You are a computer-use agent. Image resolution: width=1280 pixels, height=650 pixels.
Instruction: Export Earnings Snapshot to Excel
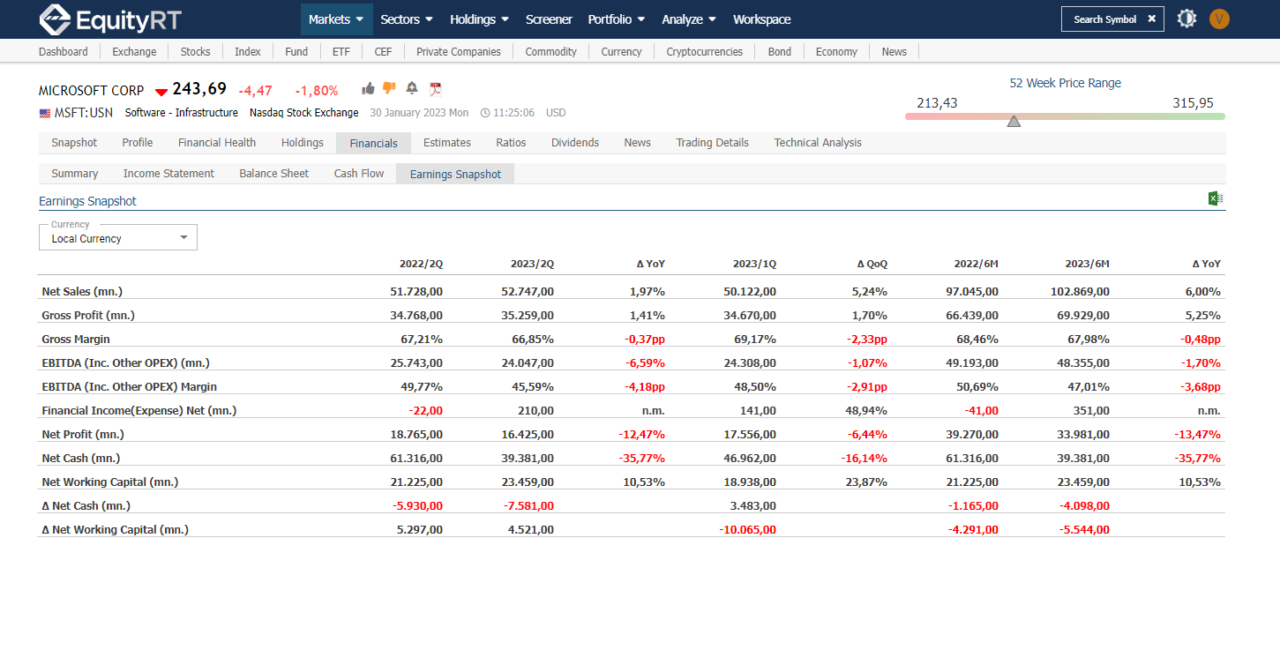pyautogui.click(x=1216, y=198)
